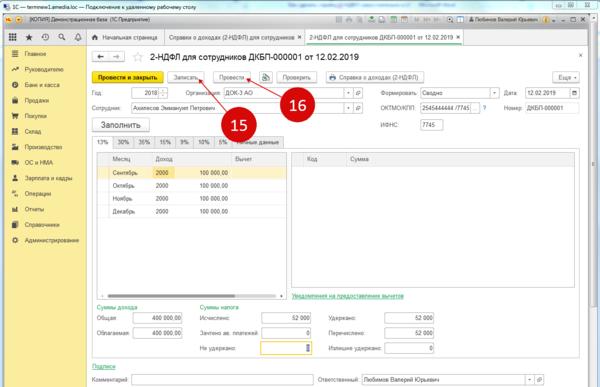Open Администрирование section

coord(52,240)
